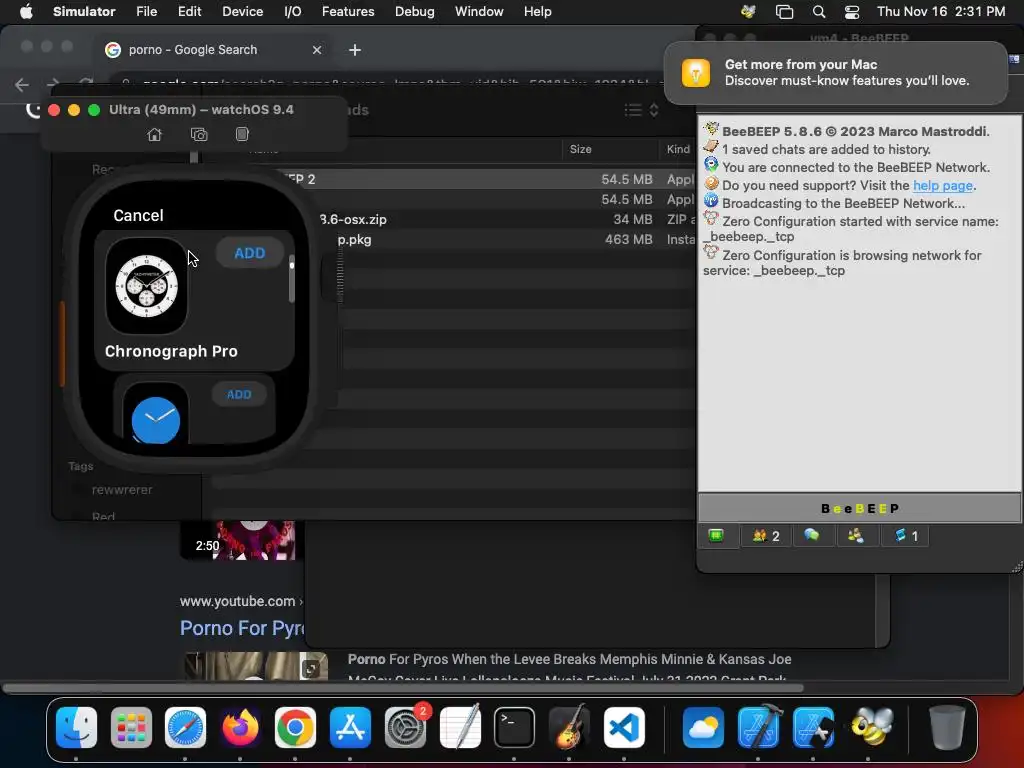Open System Settings from the Dock
This screenshot has height=768, width=1024.
(405, 727)
